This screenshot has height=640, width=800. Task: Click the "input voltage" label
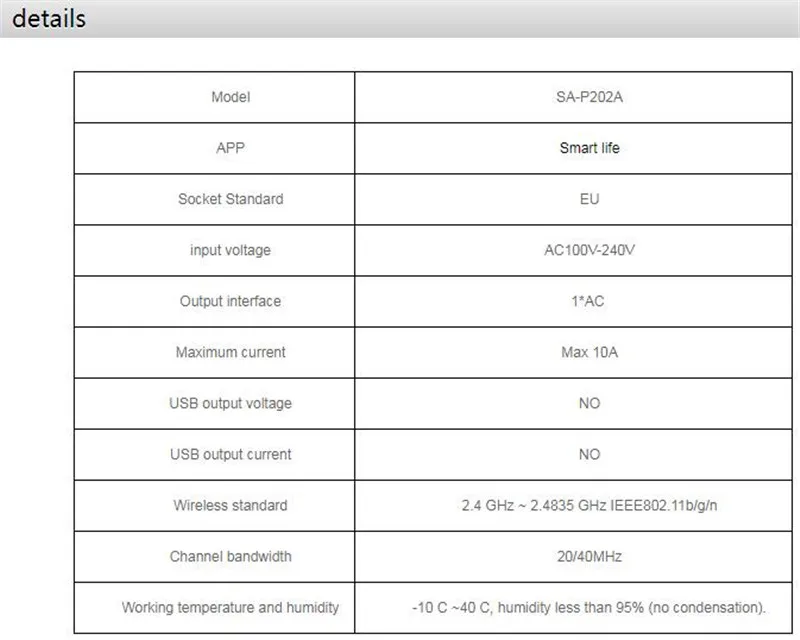(x=230, y=250)
